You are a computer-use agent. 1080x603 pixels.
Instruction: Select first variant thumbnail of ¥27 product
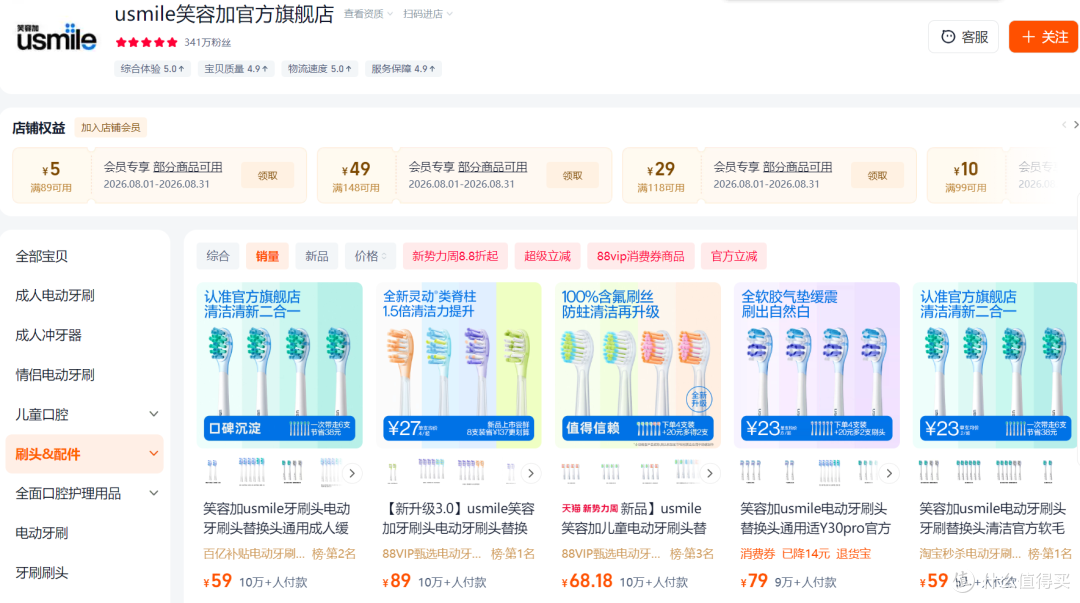coord(392,472)
